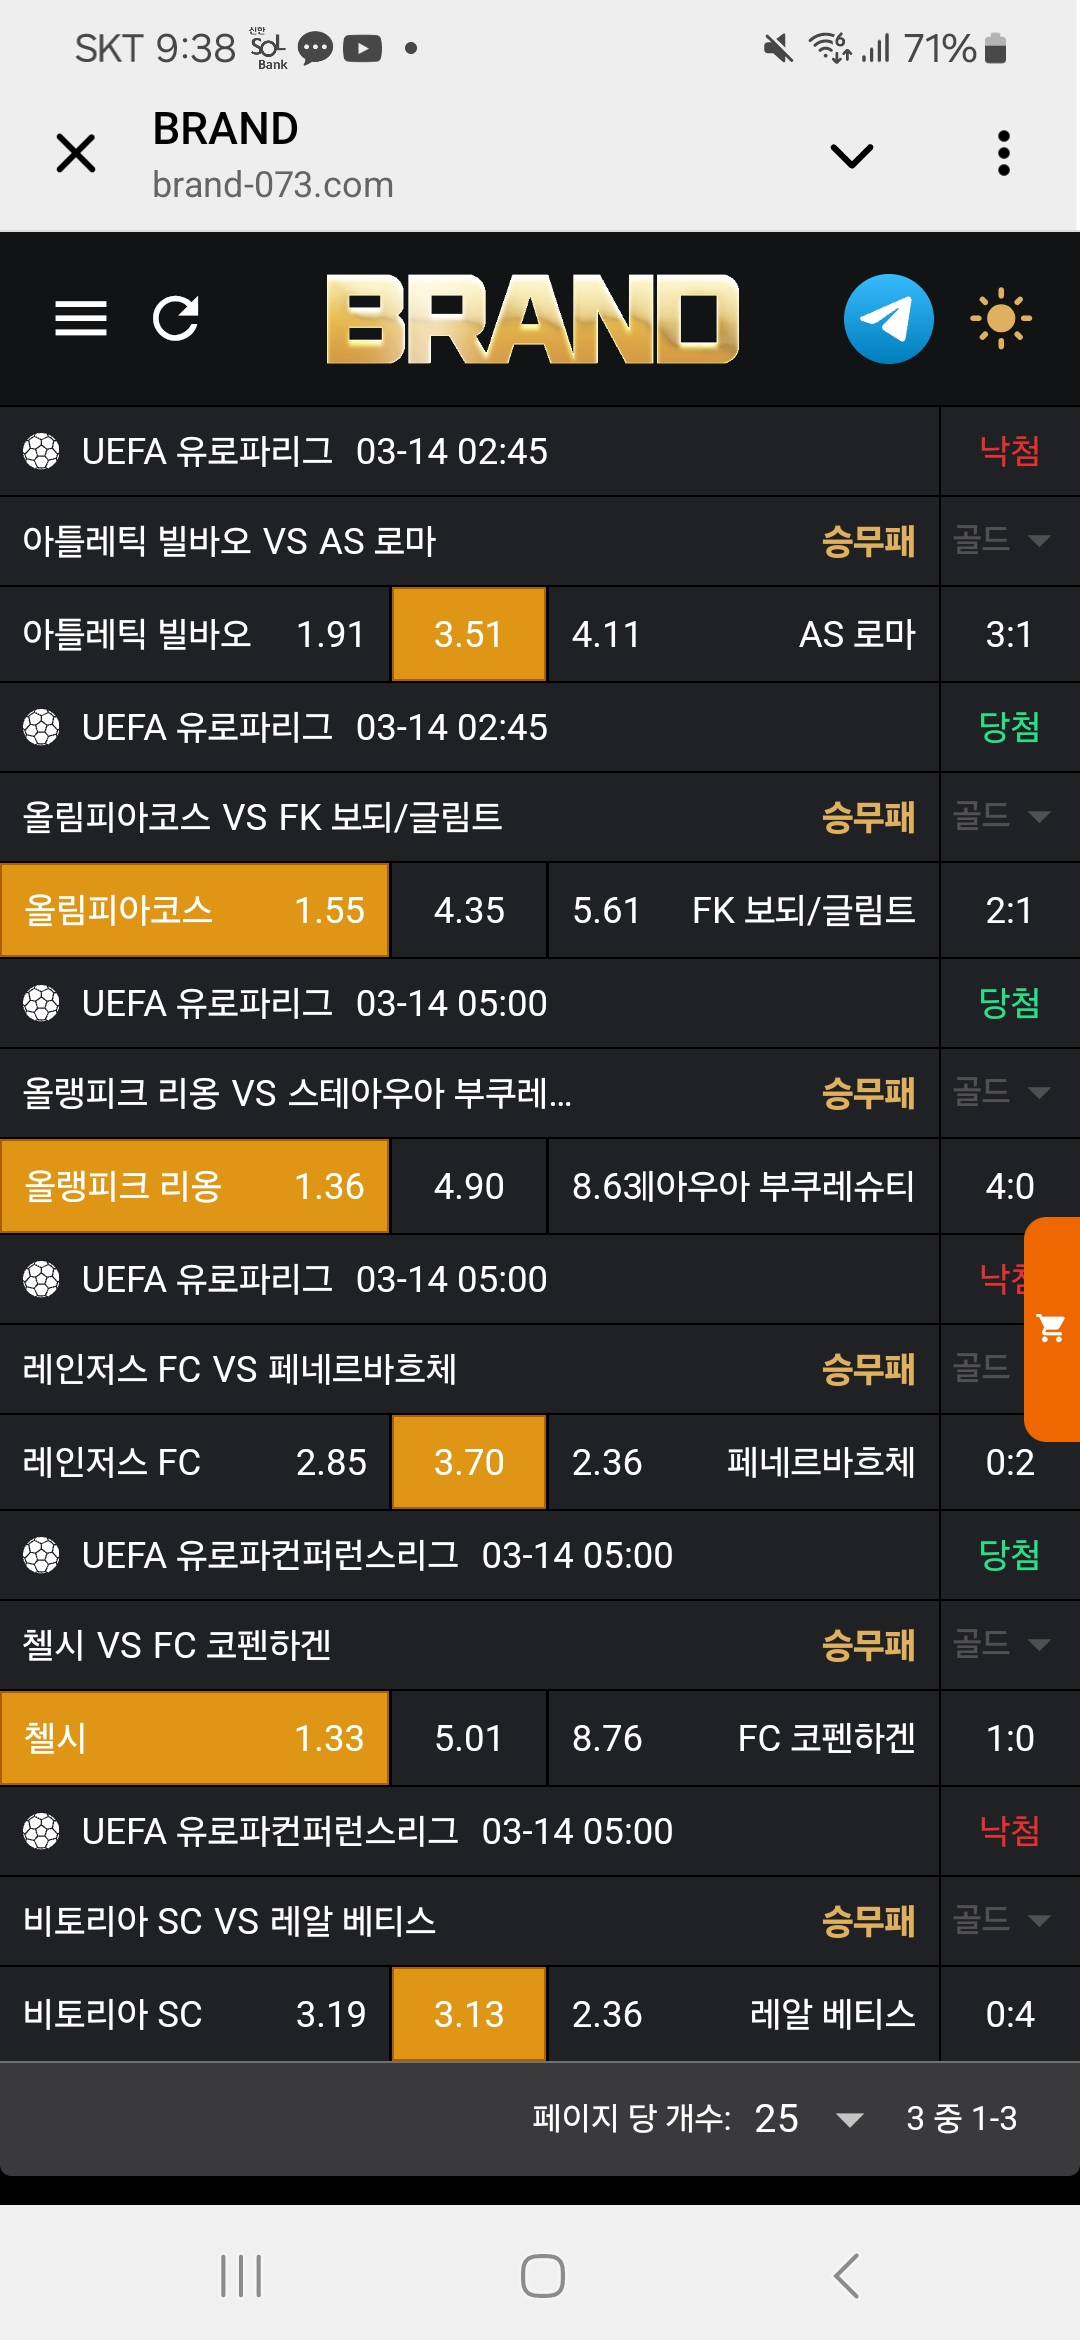Tap the page refresh icon
Viewport: 1080px width, 2340px height.
pyautogui.click(x=176, y=318)
